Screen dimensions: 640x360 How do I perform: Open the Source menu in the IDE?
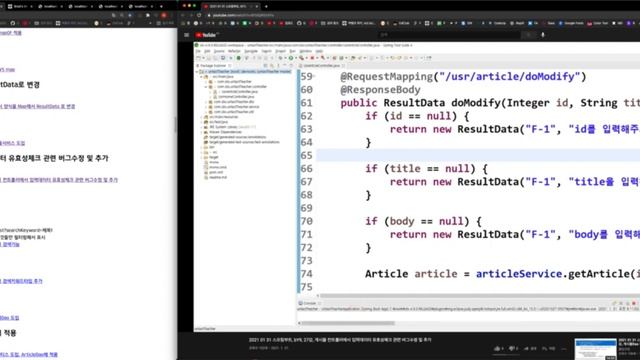[219, 51]
